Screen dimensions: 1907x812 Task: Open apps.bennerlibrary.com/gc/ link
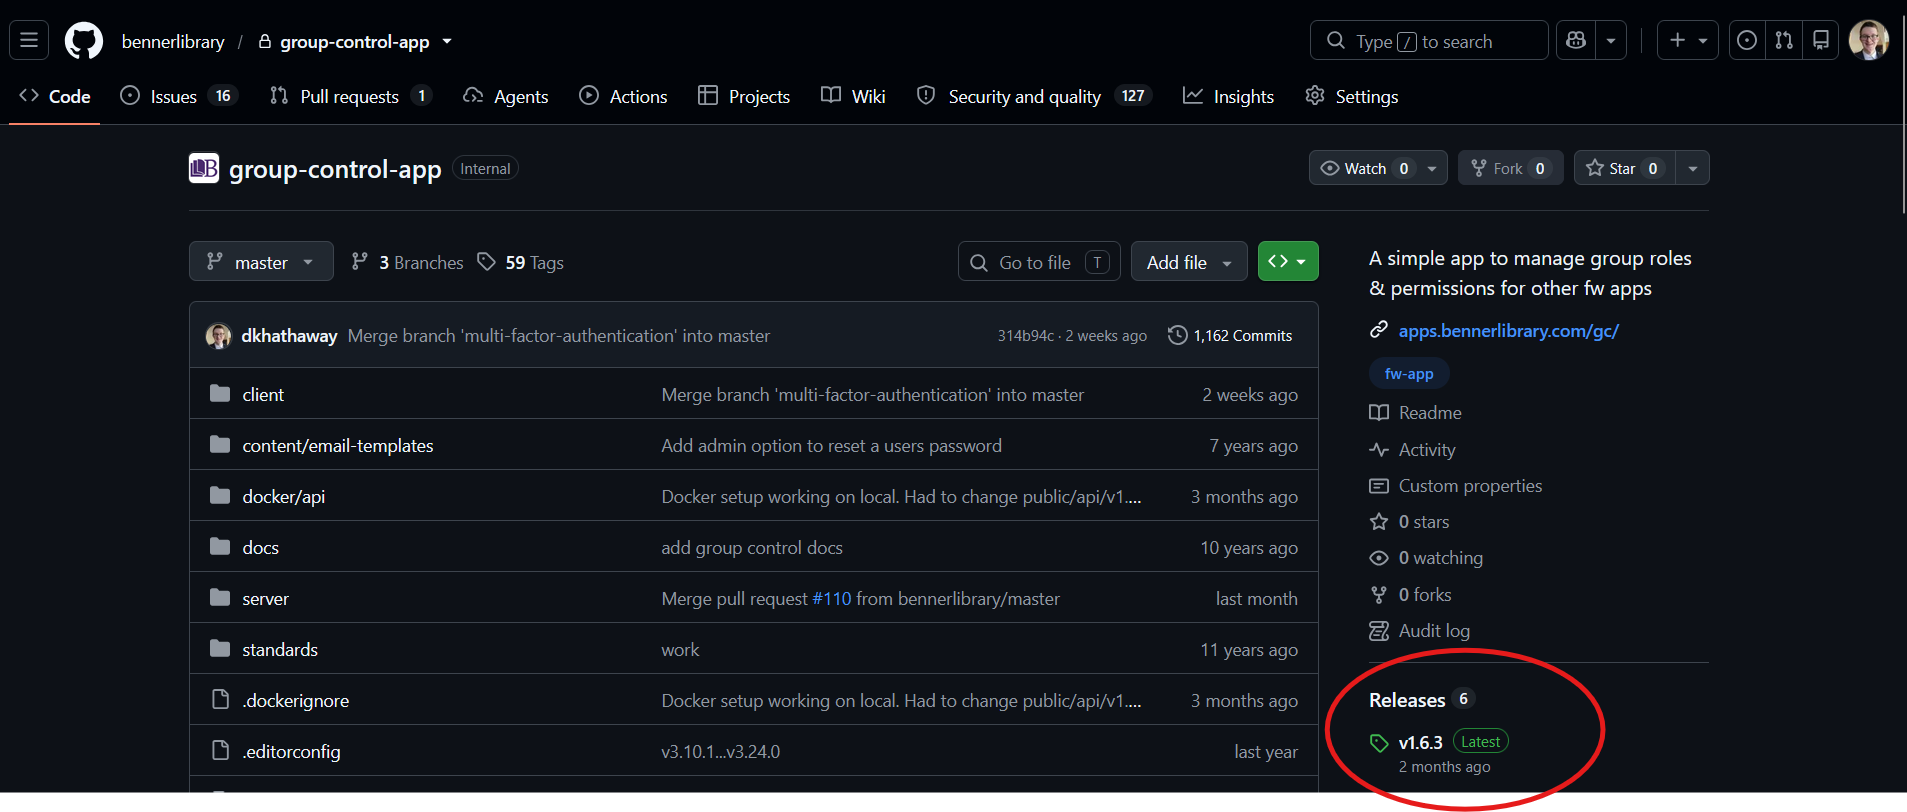click(1508, 330)
